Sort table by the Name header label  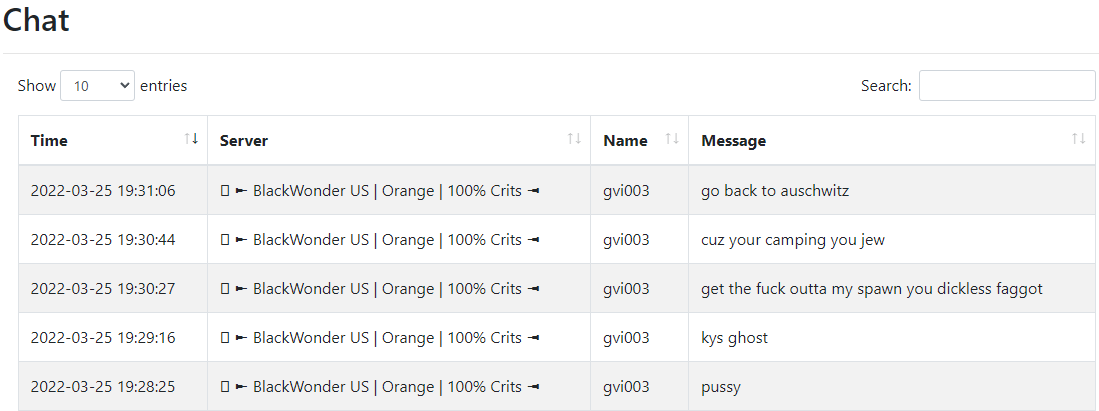625,140
